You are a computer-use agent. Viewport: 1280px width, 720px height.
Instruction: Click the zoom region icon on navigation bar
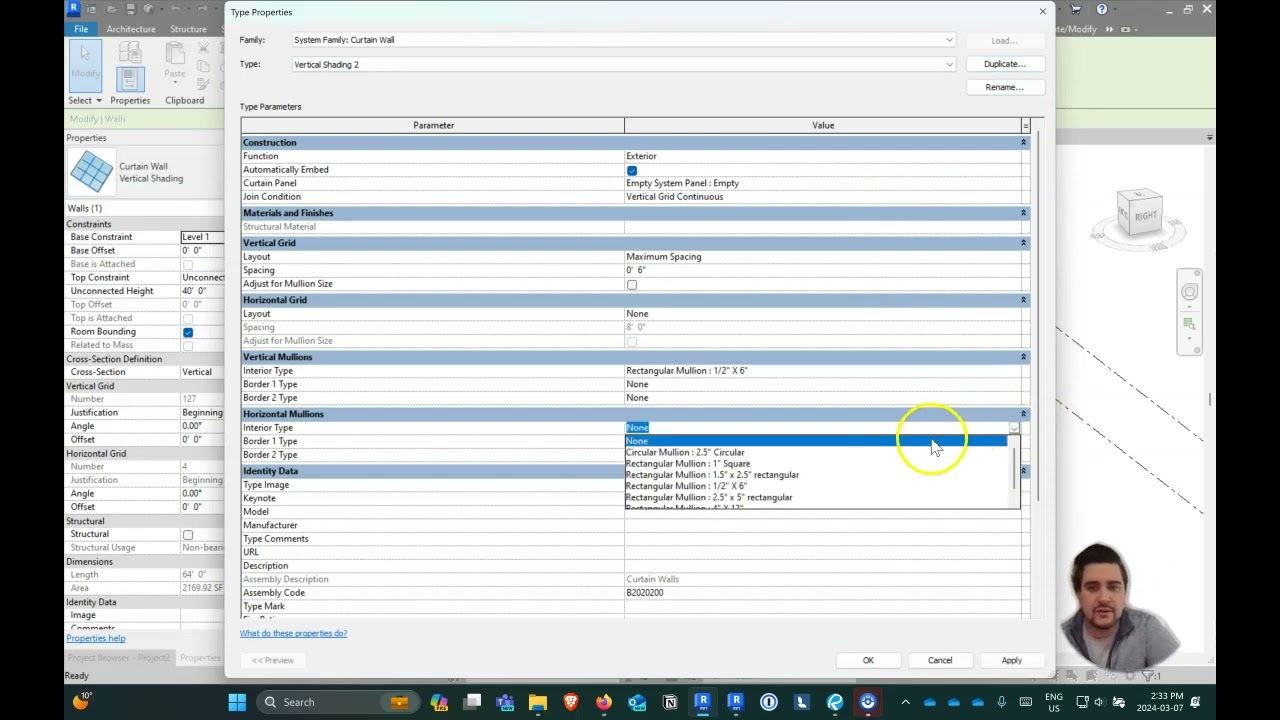point(1189,324)
